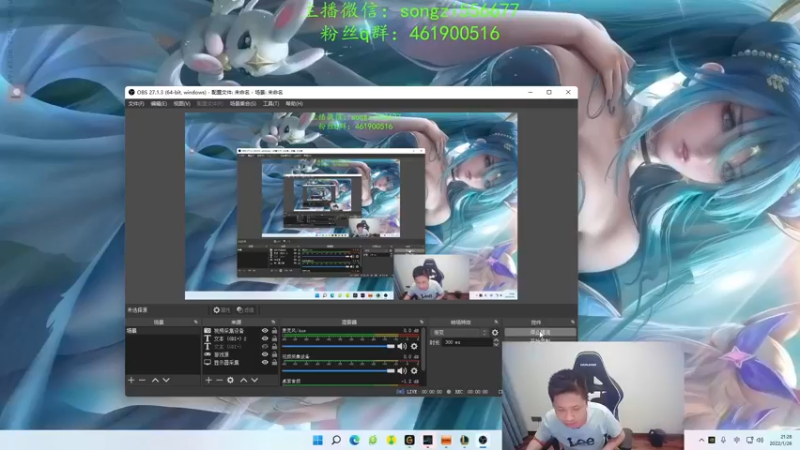The width and height of the screenshot is (800, 450).
Task: Hide the display capture source
Action: coord(265,362)
